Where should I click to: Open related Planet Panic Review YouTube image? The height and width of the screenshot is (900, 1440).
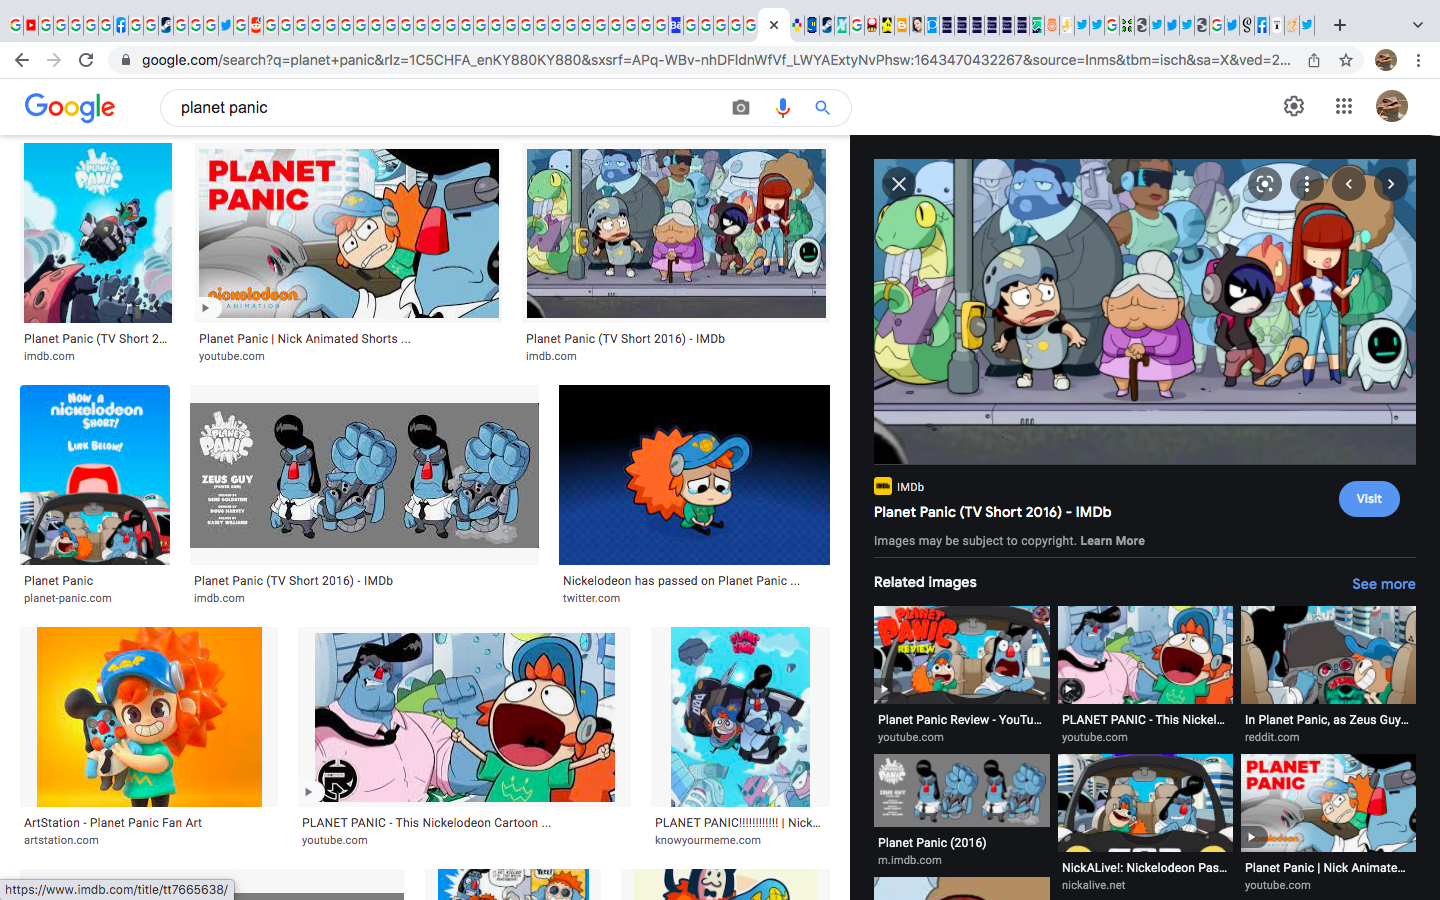pyautogui.click(x=962, y=655)
